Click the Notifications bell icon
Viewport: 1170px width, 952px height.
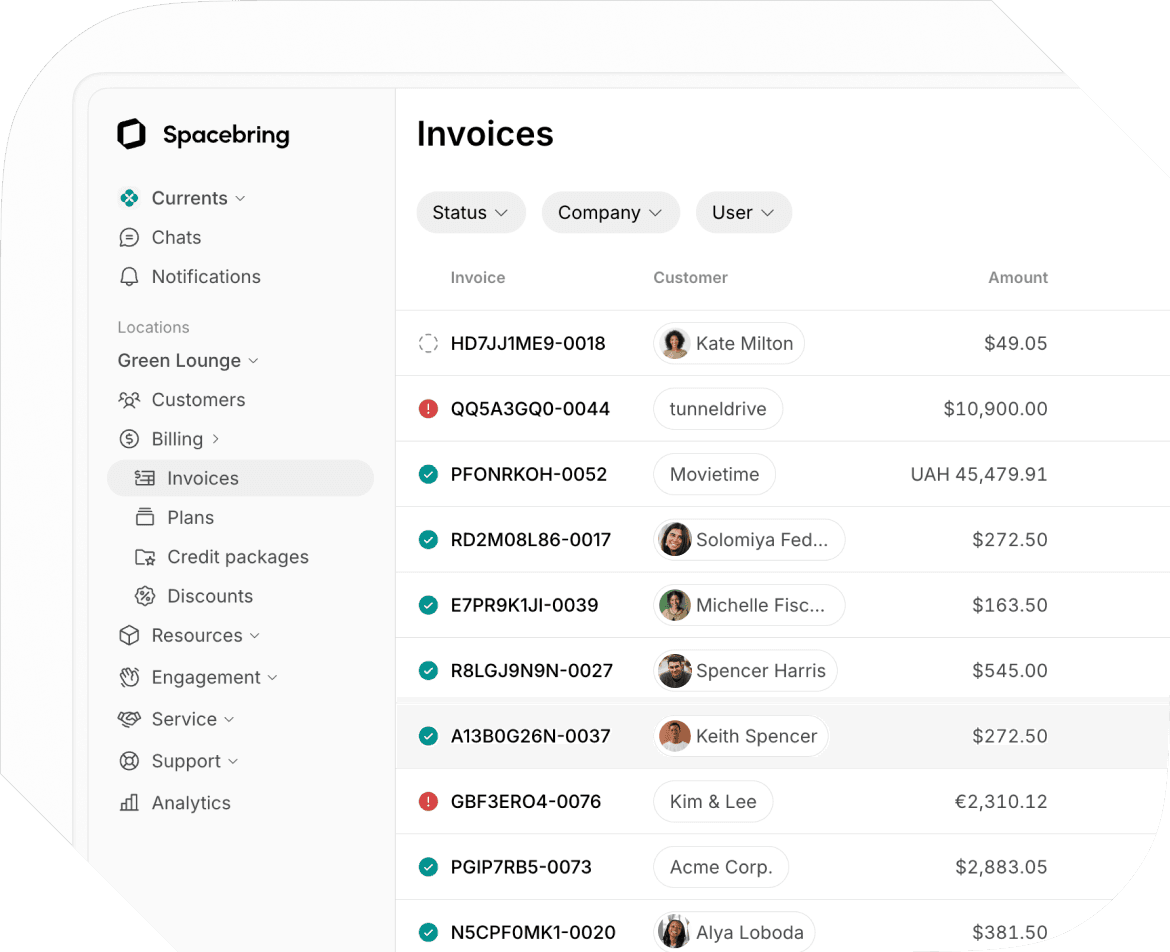pos(129,277)
